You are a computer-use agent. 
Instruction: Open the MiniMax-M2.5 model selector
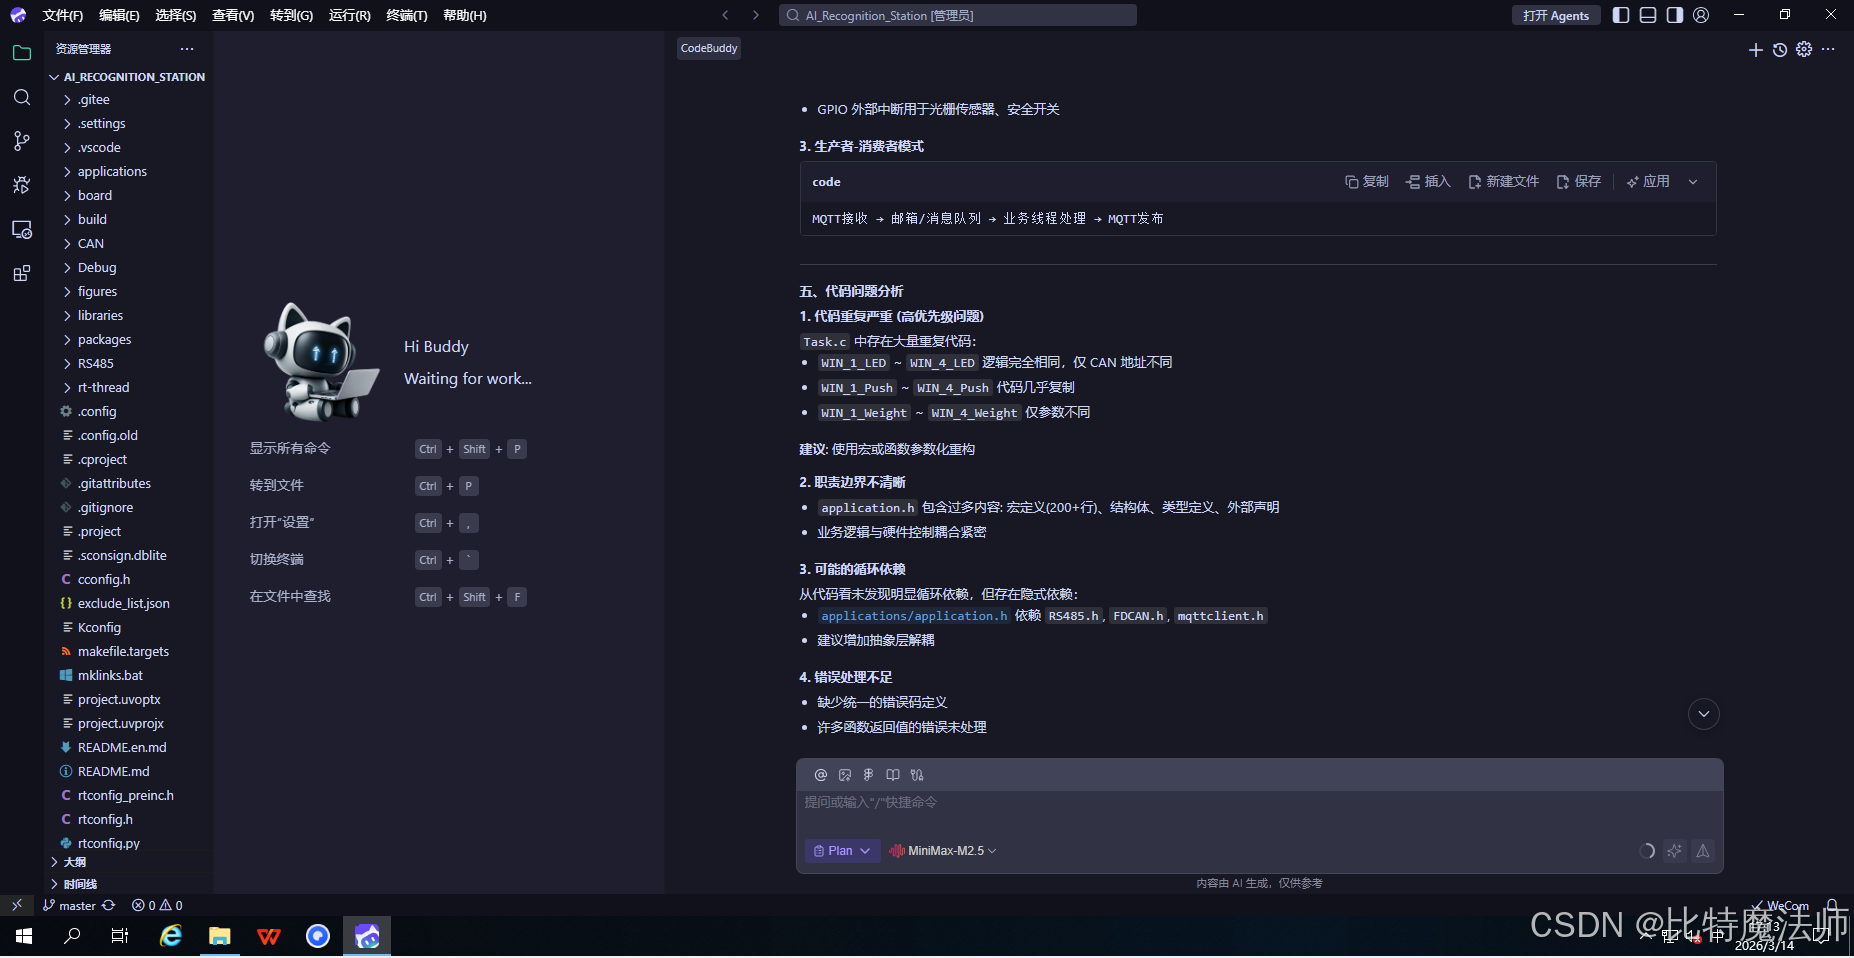pyautogui.click(x=941, y=850)
